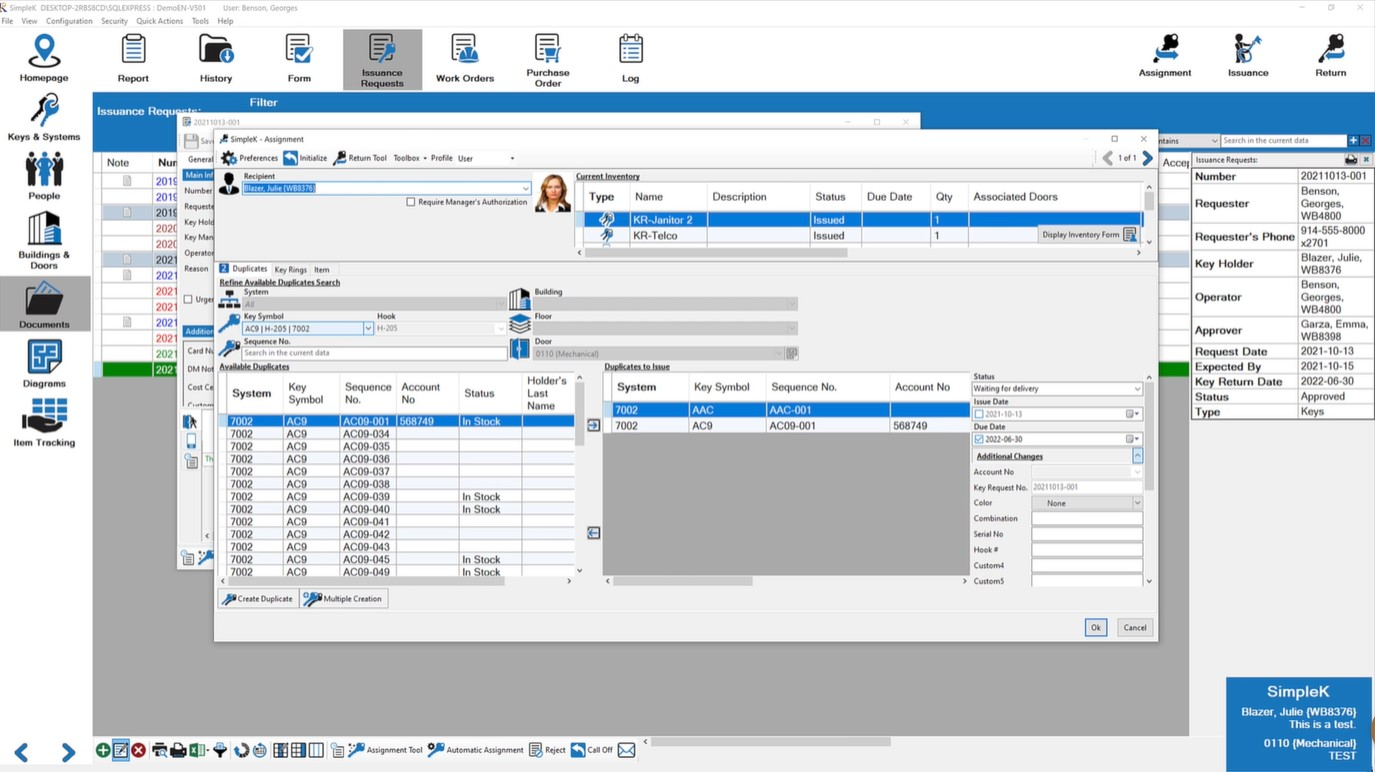The width and height of the screenshot is (1375, 772).
Task: Expand the Recipient dropdown
Action: (525, 188)
